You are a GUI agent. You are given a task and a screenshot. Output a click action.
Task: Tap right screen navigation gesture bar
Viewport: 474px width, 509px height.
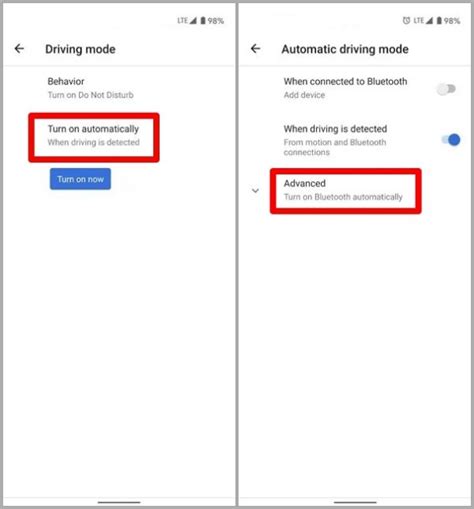click(355, 502)
